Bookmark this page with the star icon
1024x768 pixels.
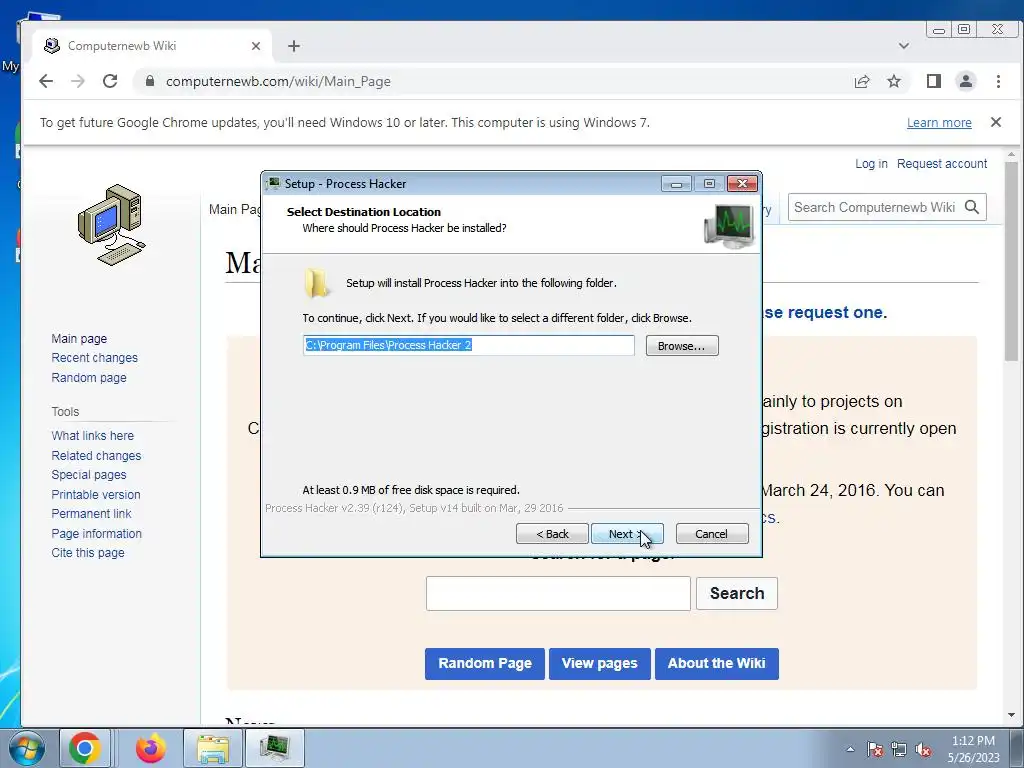pos(894,81)
